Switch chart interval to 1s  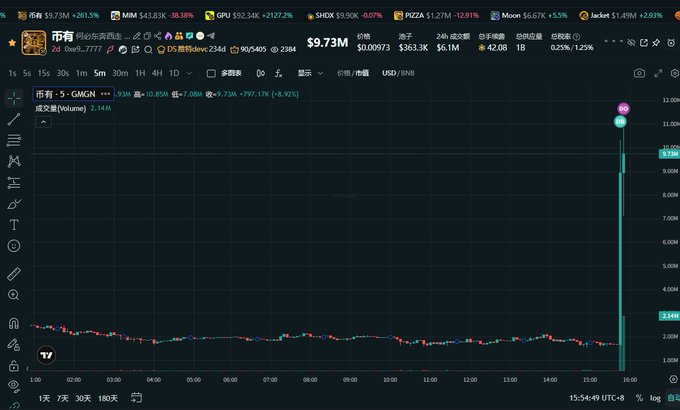[12, 73]
